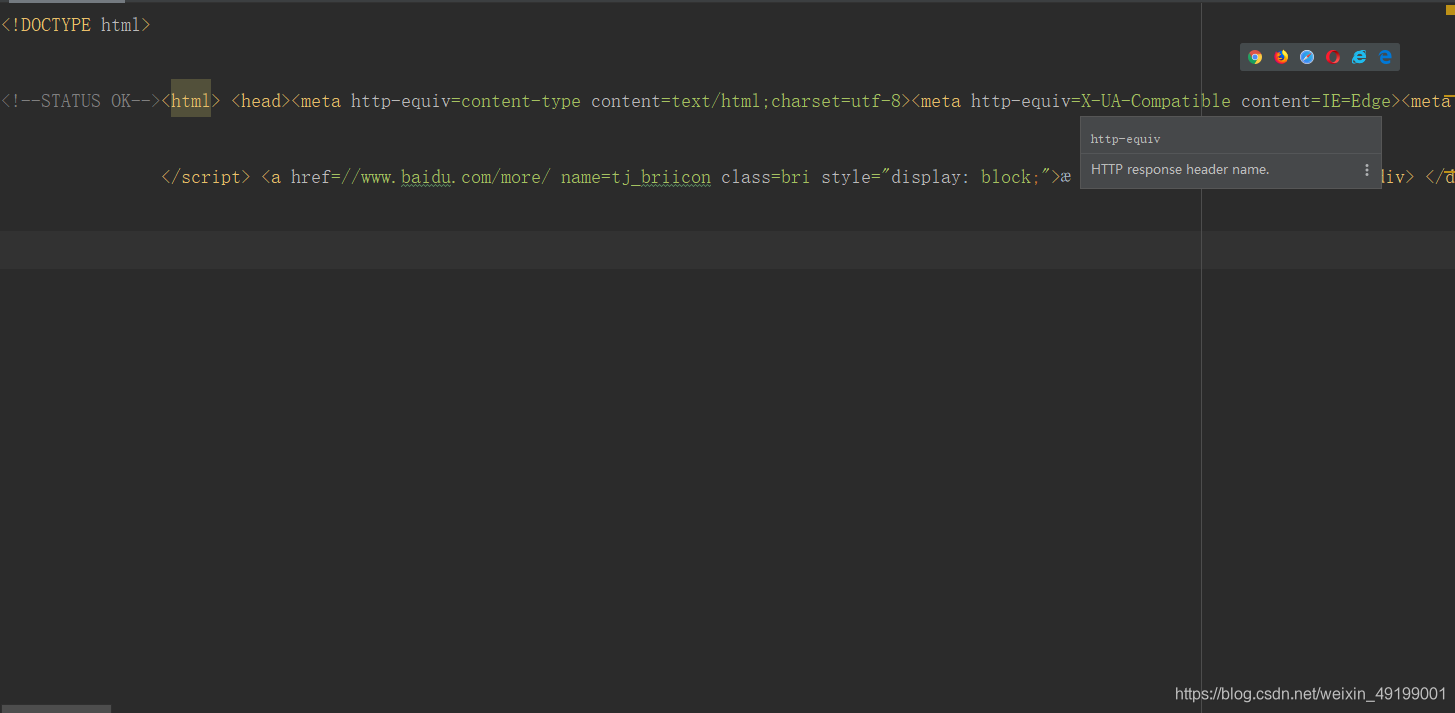Click the HTTP response header name description
Screen dimensions: 1455x713
pos(1180,170)
